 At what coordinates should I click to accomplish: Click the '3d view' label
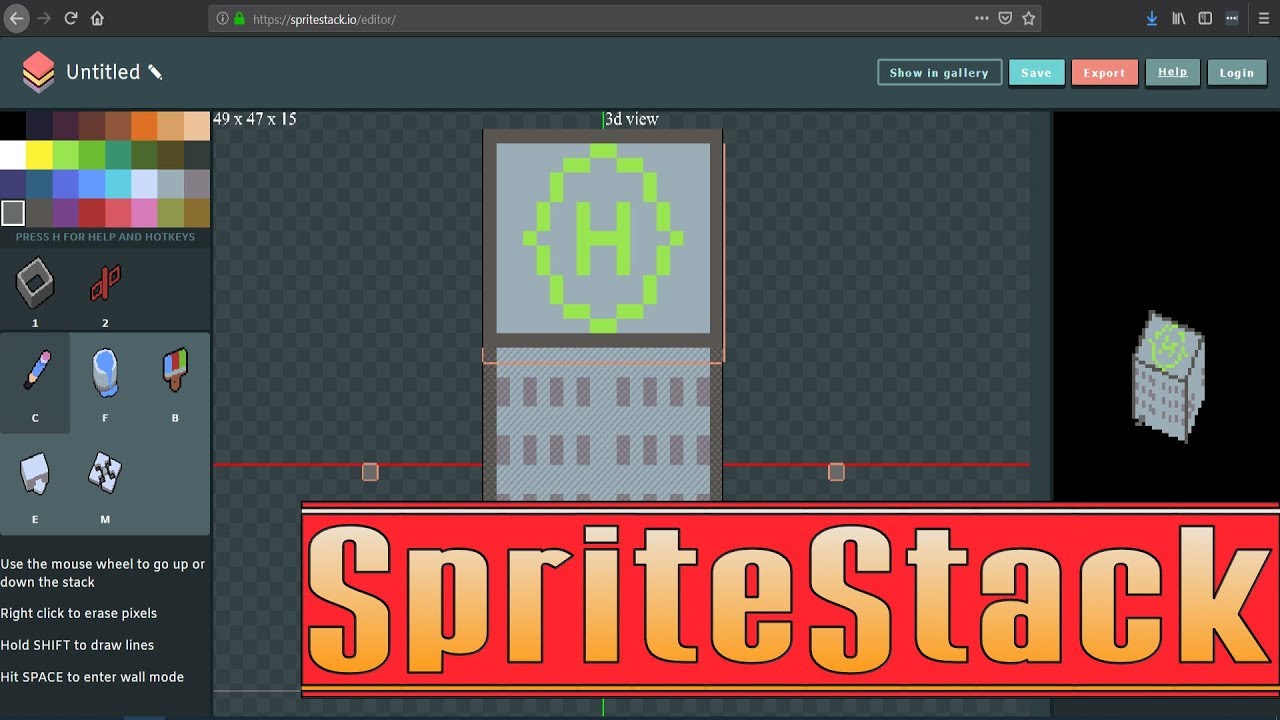[x=632, y=119]
